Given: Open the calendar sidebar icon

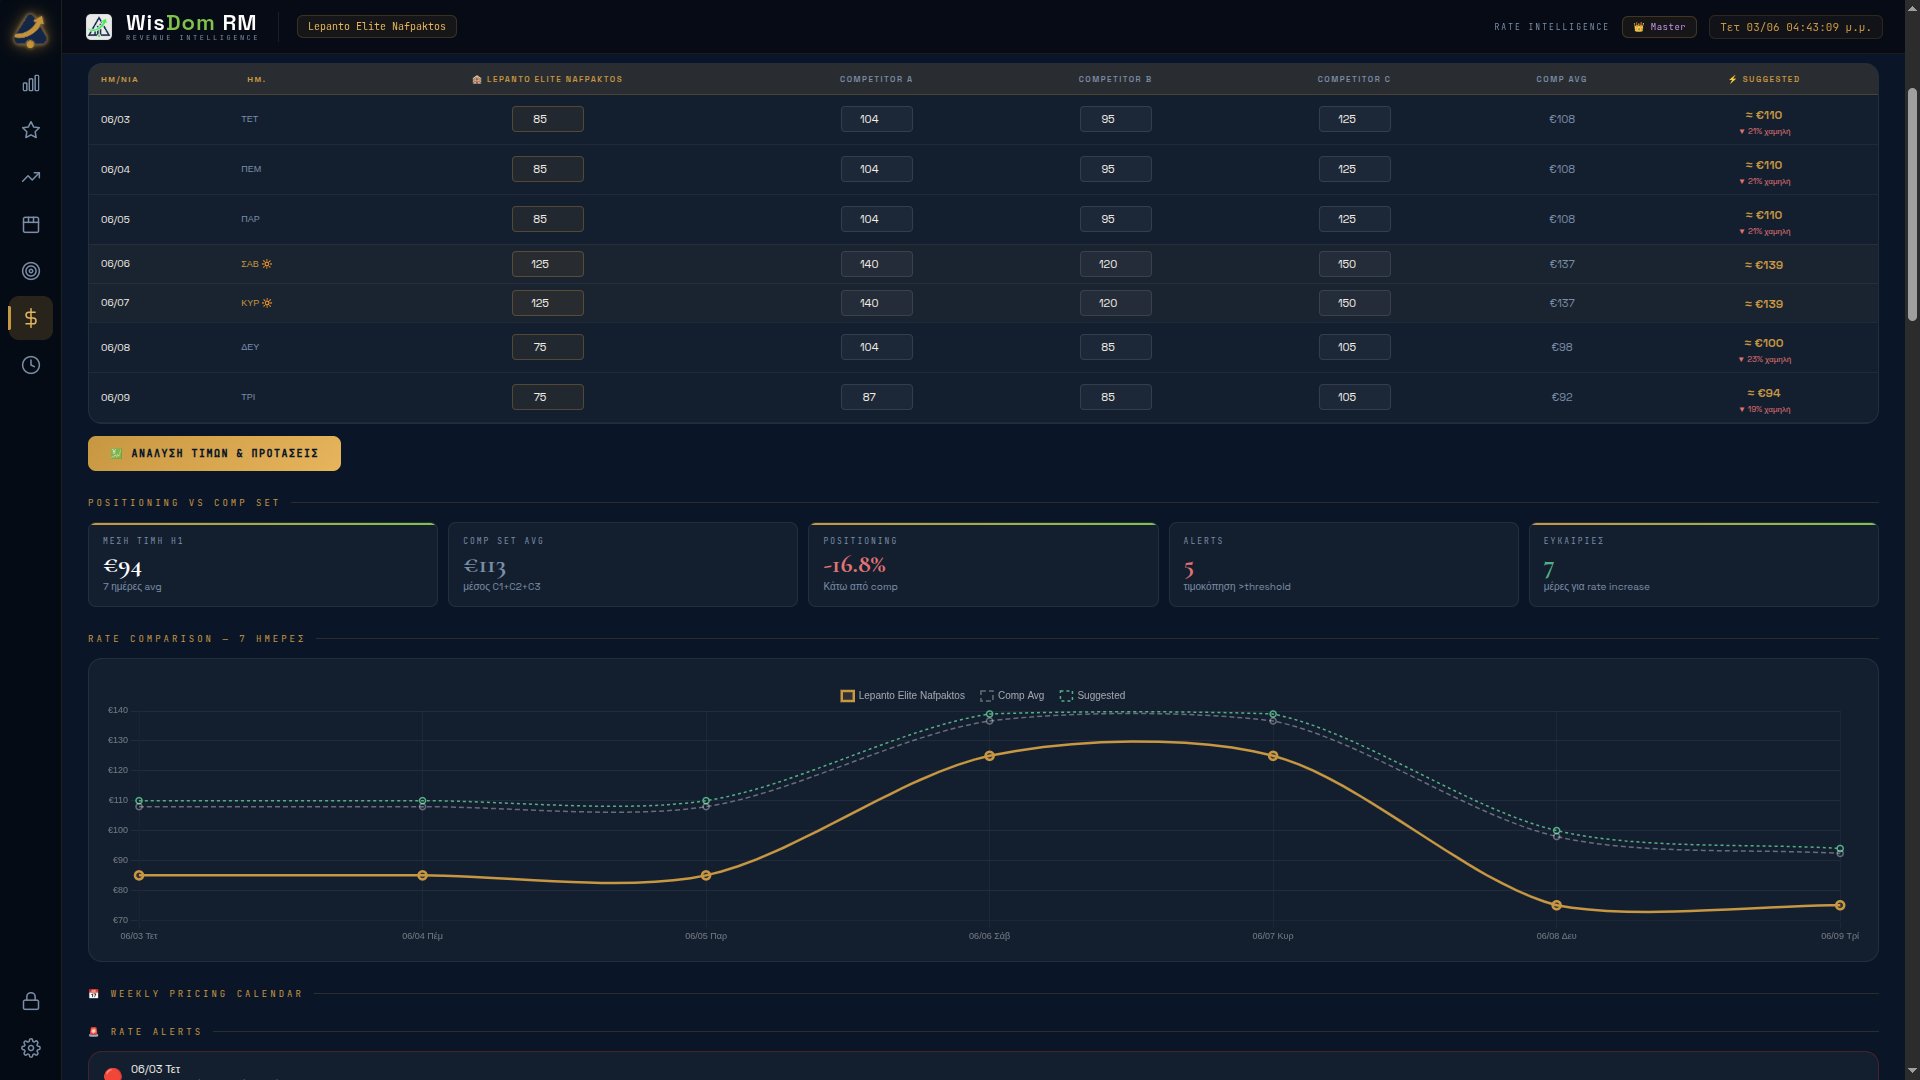Looking at the screenshot, I should (x=31, y=224).
